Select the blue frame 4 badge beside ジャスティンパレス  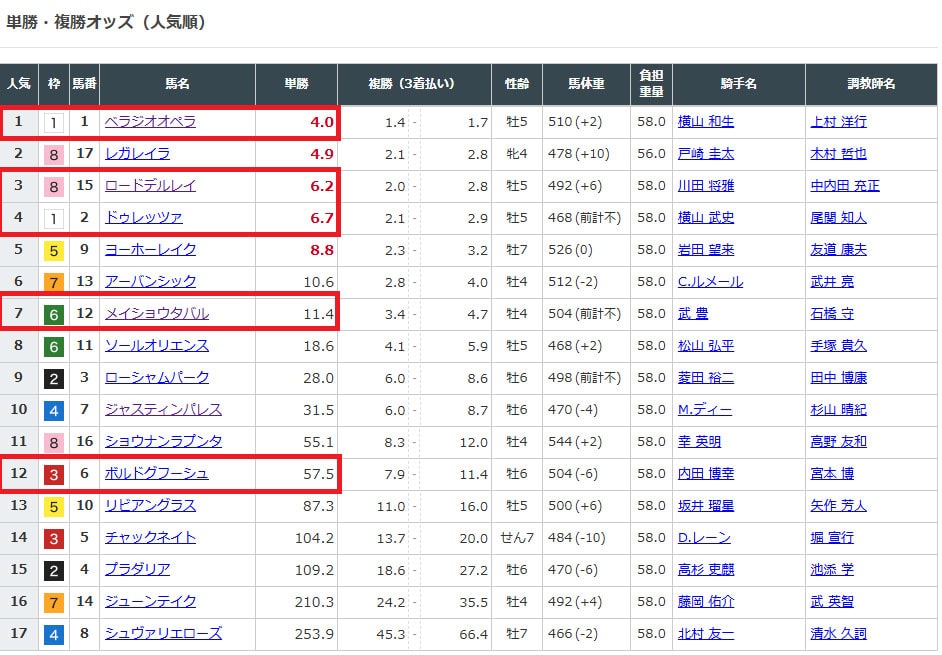[x=53, y=410]
